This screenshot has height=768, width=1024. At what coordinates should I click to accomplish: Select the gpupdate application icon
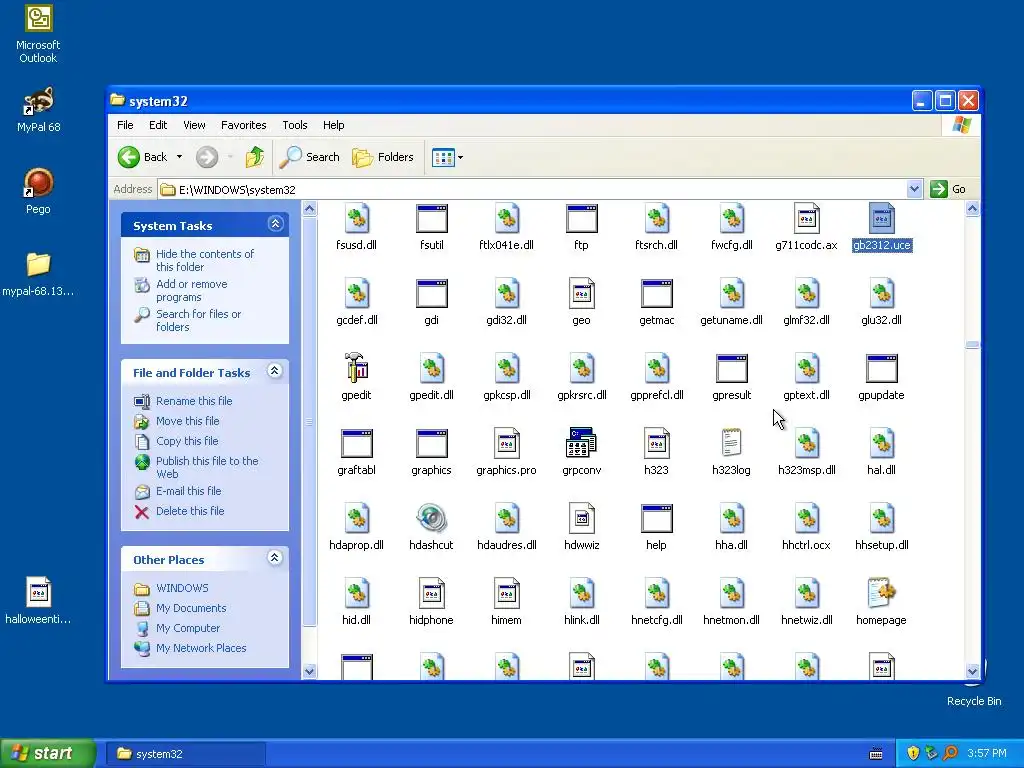(881, 368)
